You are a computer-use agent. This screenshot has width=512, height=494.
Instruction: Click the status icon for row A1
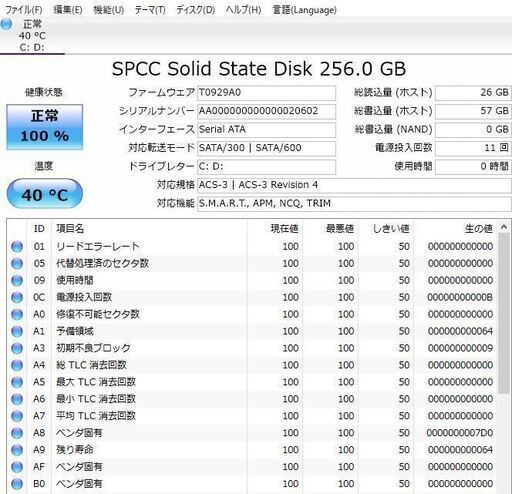(x=17, y=331)
